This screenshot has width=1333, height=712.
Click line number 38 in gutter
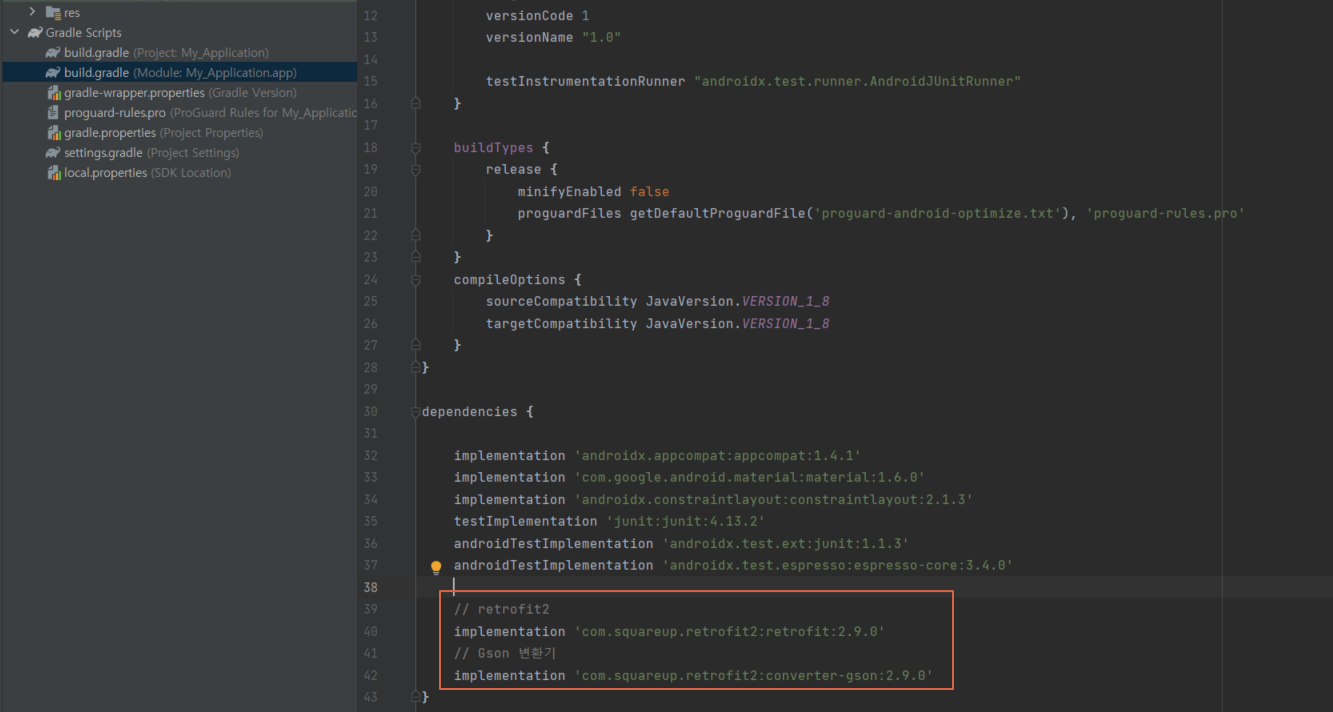point(370,587)
